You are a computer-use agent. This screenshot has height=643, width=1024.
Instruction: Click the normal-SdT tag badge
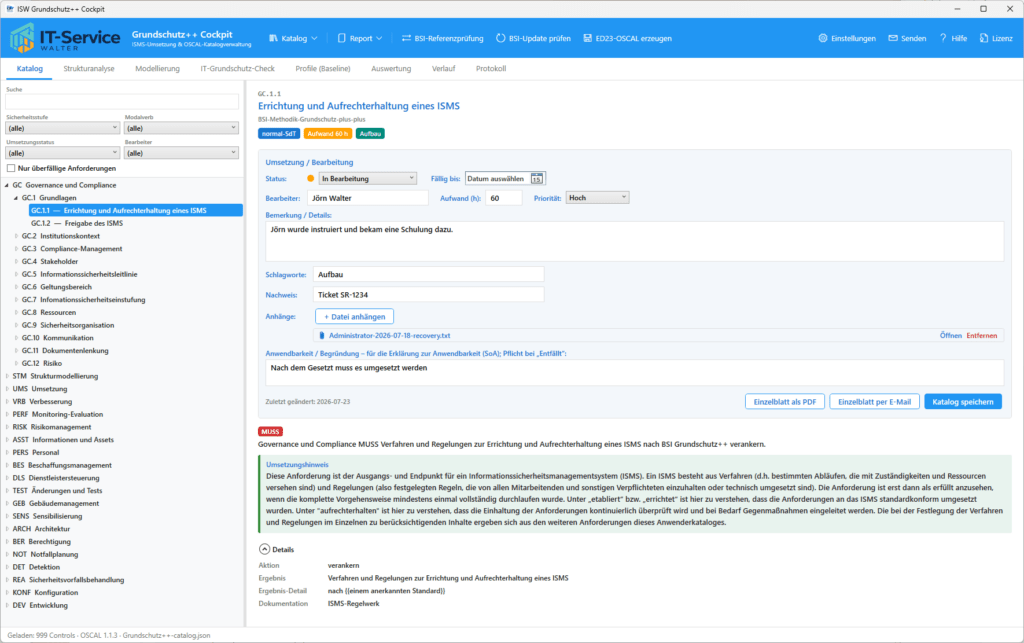[x=279, y=133]
